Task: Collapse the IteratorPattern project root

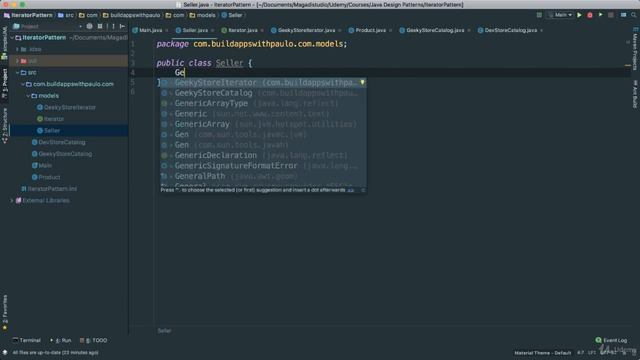Action: click(12, 38)
